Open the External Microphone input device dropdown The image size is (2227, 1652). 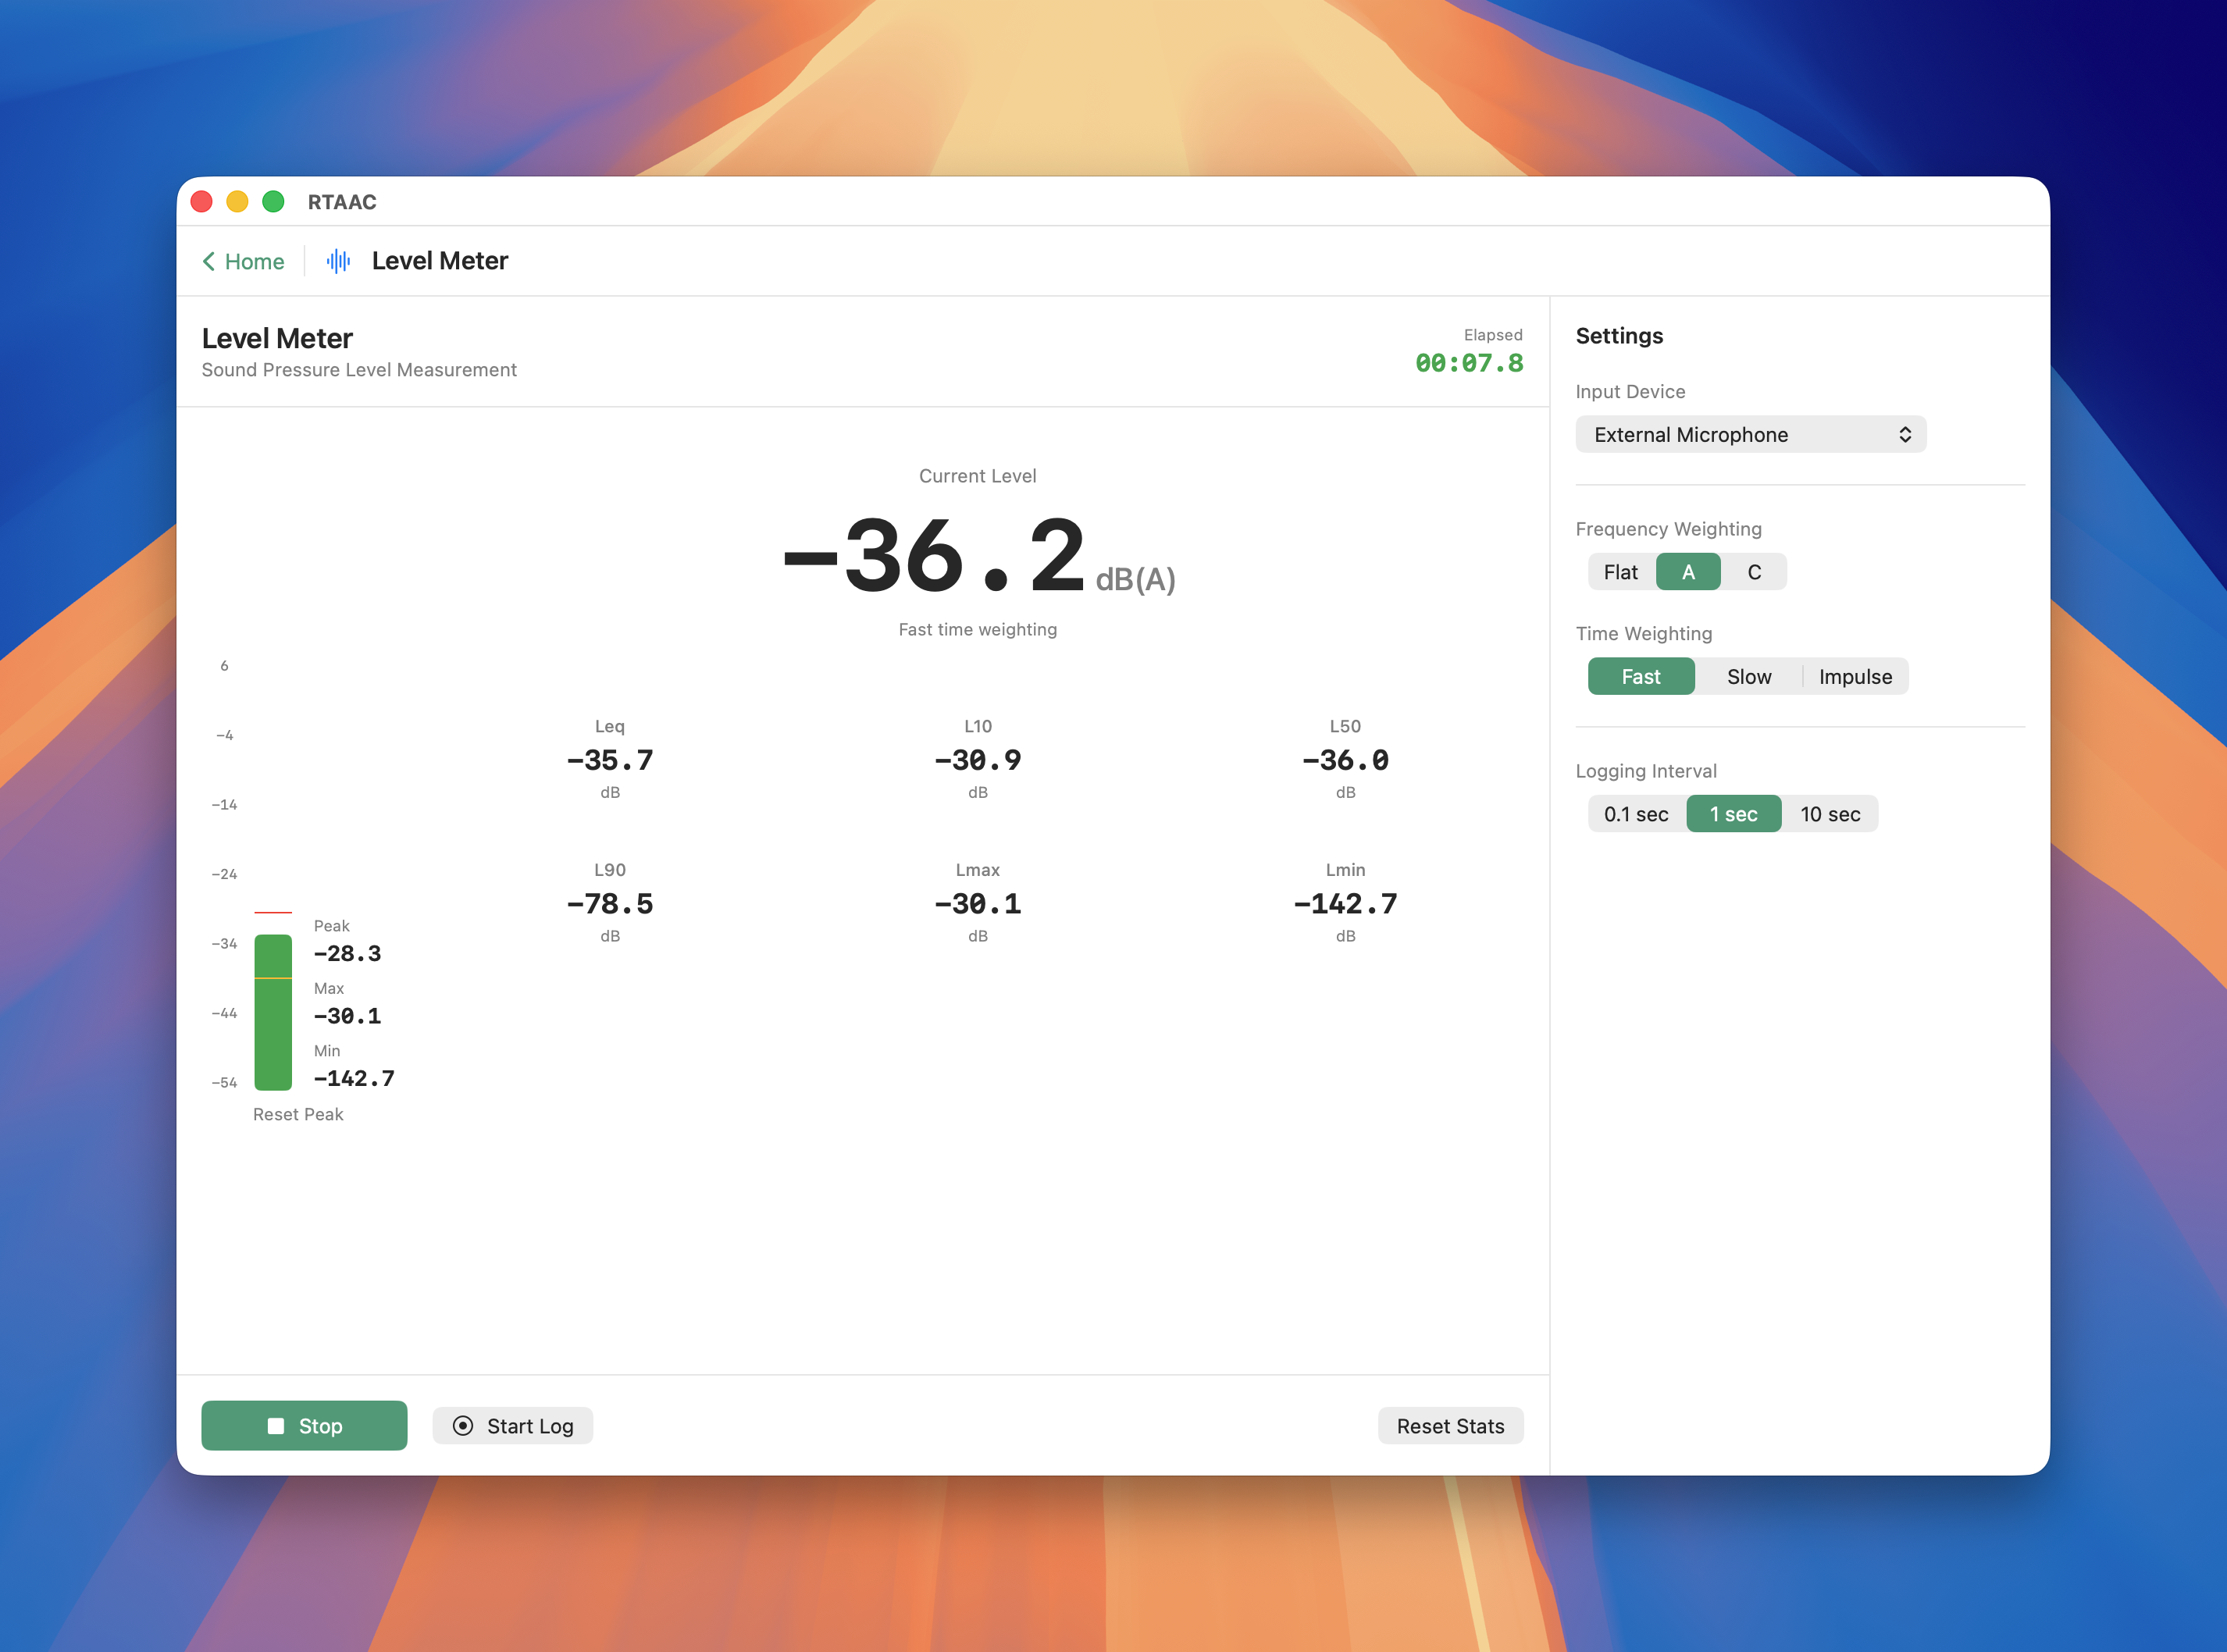tap(1750, 434)
